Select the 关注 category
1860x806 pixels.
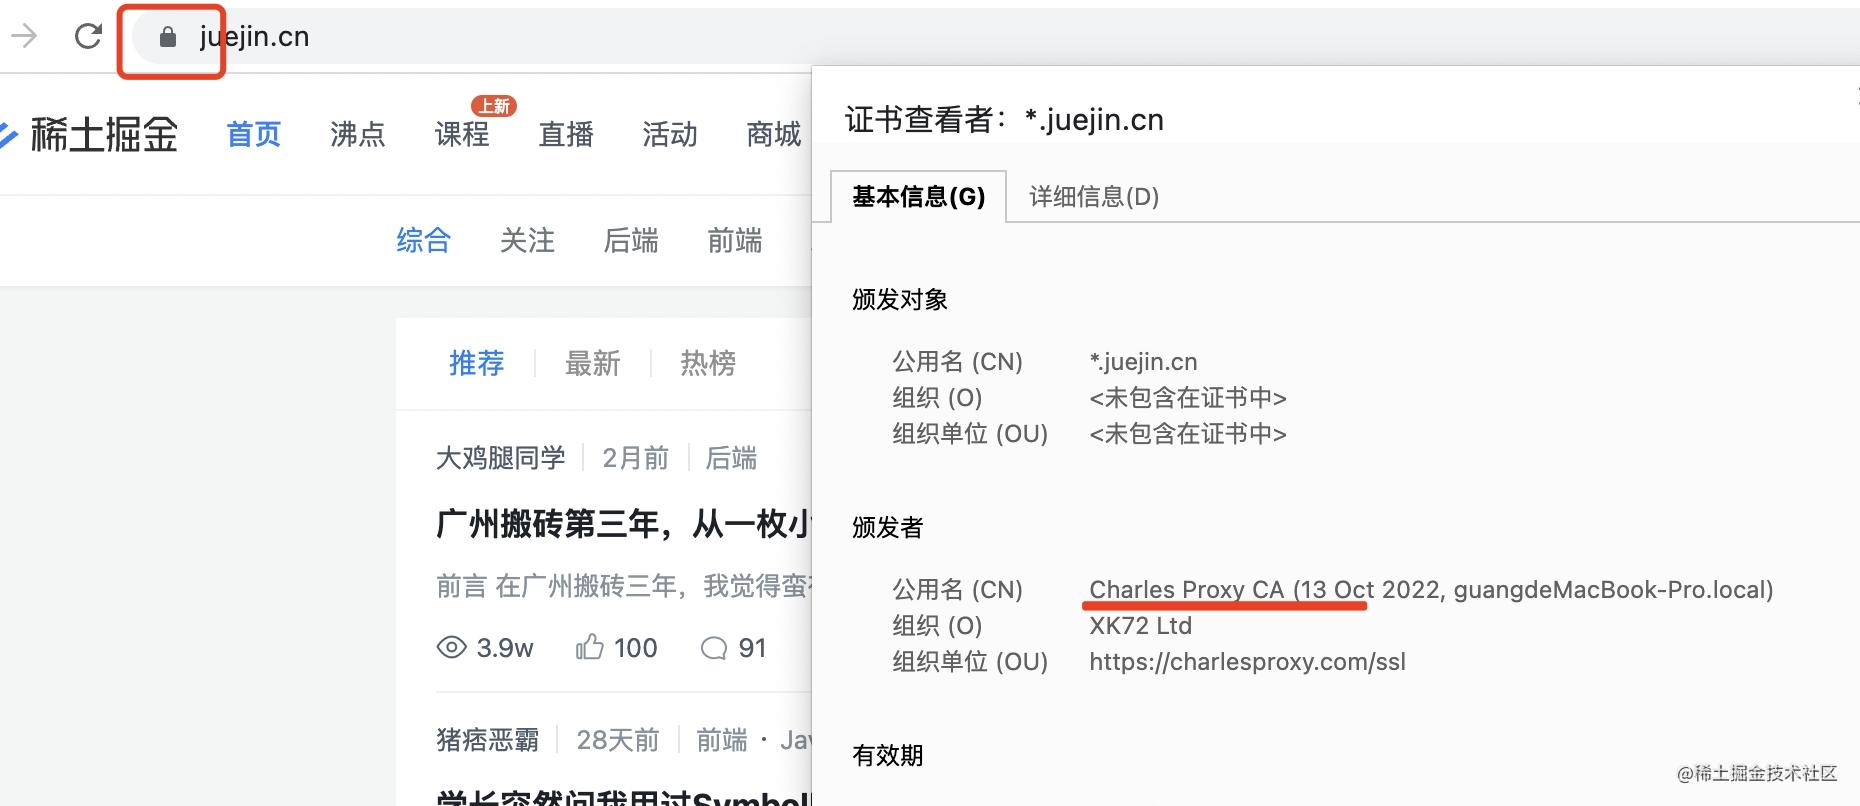coord(527,240)
